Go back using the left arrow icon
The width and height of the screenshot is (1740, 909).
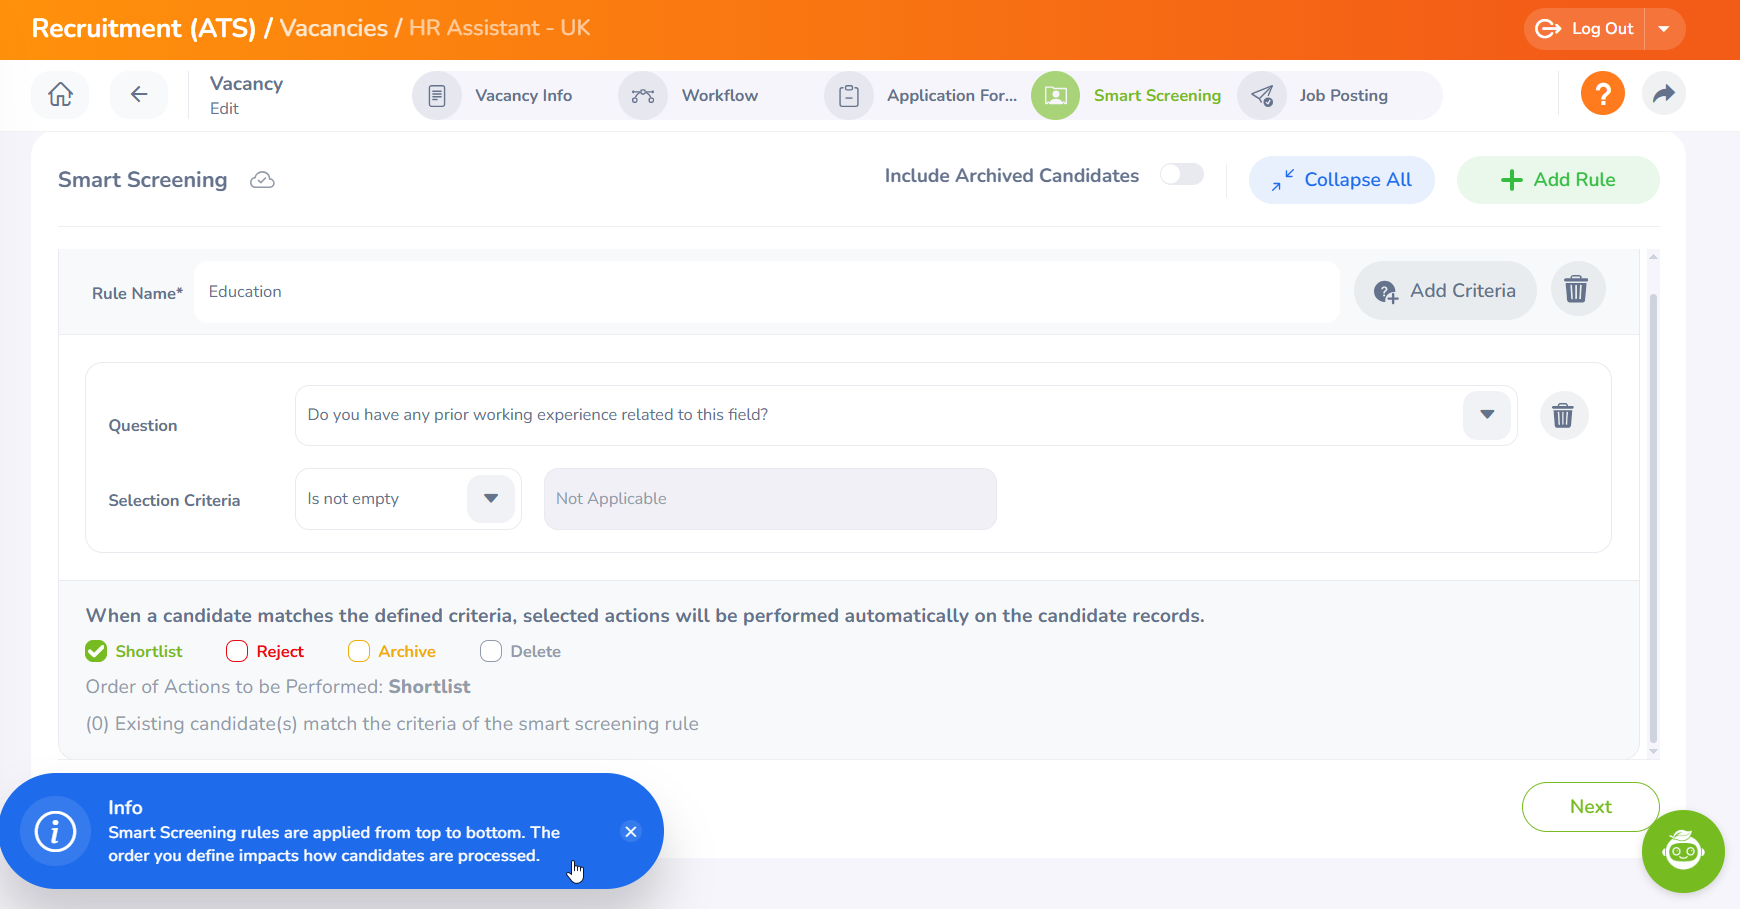click(139, 95)
